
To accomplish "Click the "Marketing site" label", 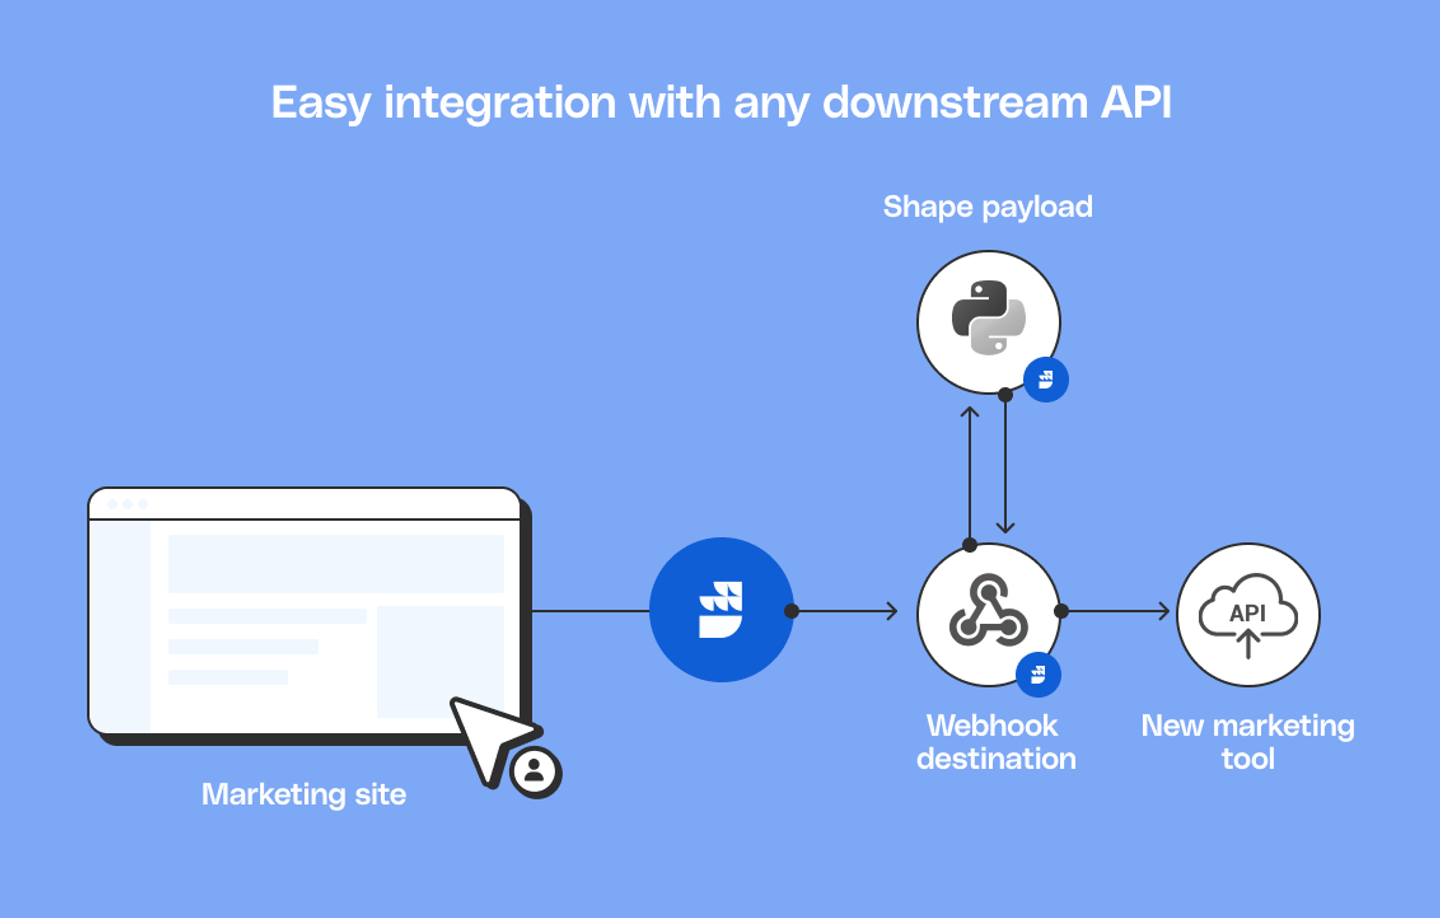I will coord(304,794).
